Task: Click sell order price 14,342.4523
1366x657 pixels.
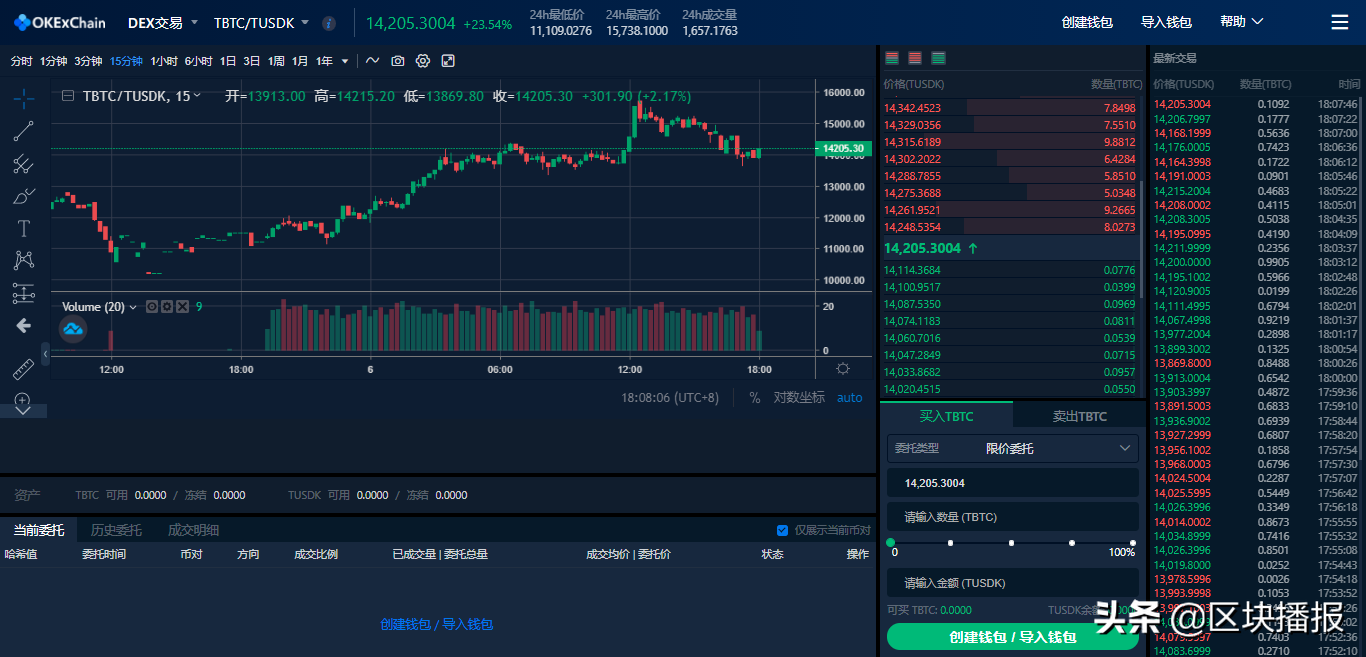Action: [x=912, y=108]
